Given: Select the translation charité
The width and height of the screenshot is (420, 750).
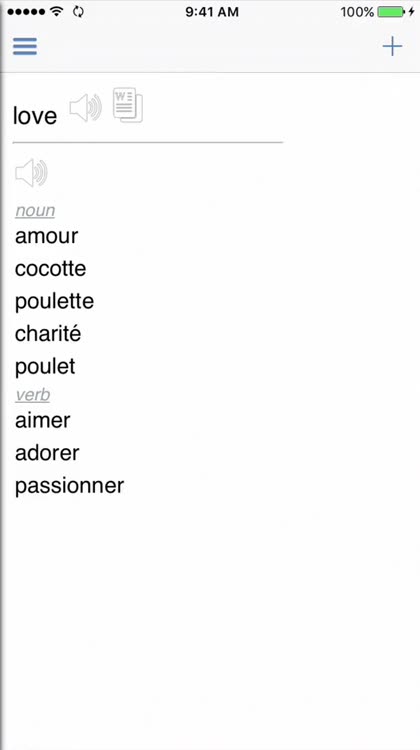Looking at the screenshot, I should pyautogui.click(x=48, y=334).
